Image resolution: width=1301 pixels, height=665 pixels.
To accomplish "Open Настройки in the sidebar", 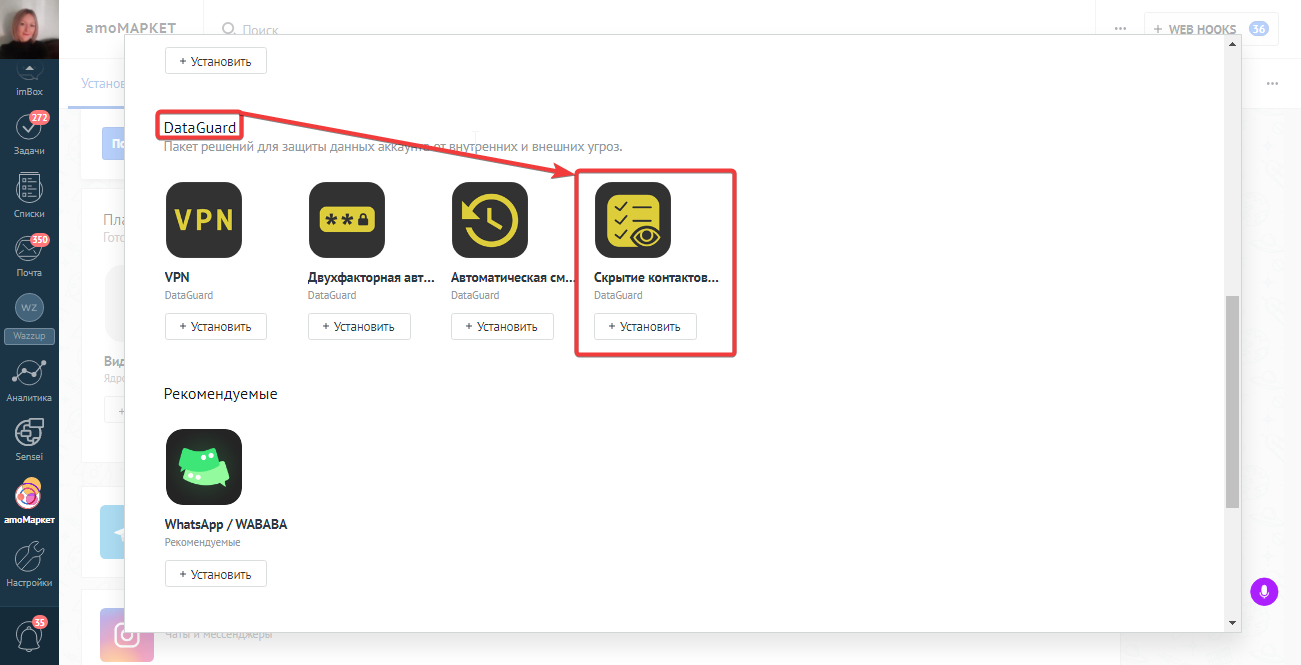I will pos(29,564).
